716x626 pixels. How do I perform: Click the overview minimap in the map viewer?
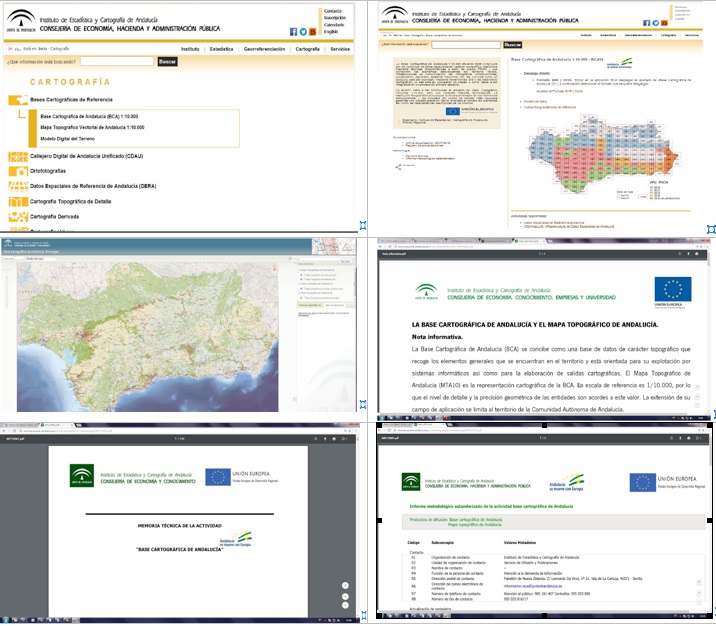tap(334, 246)
